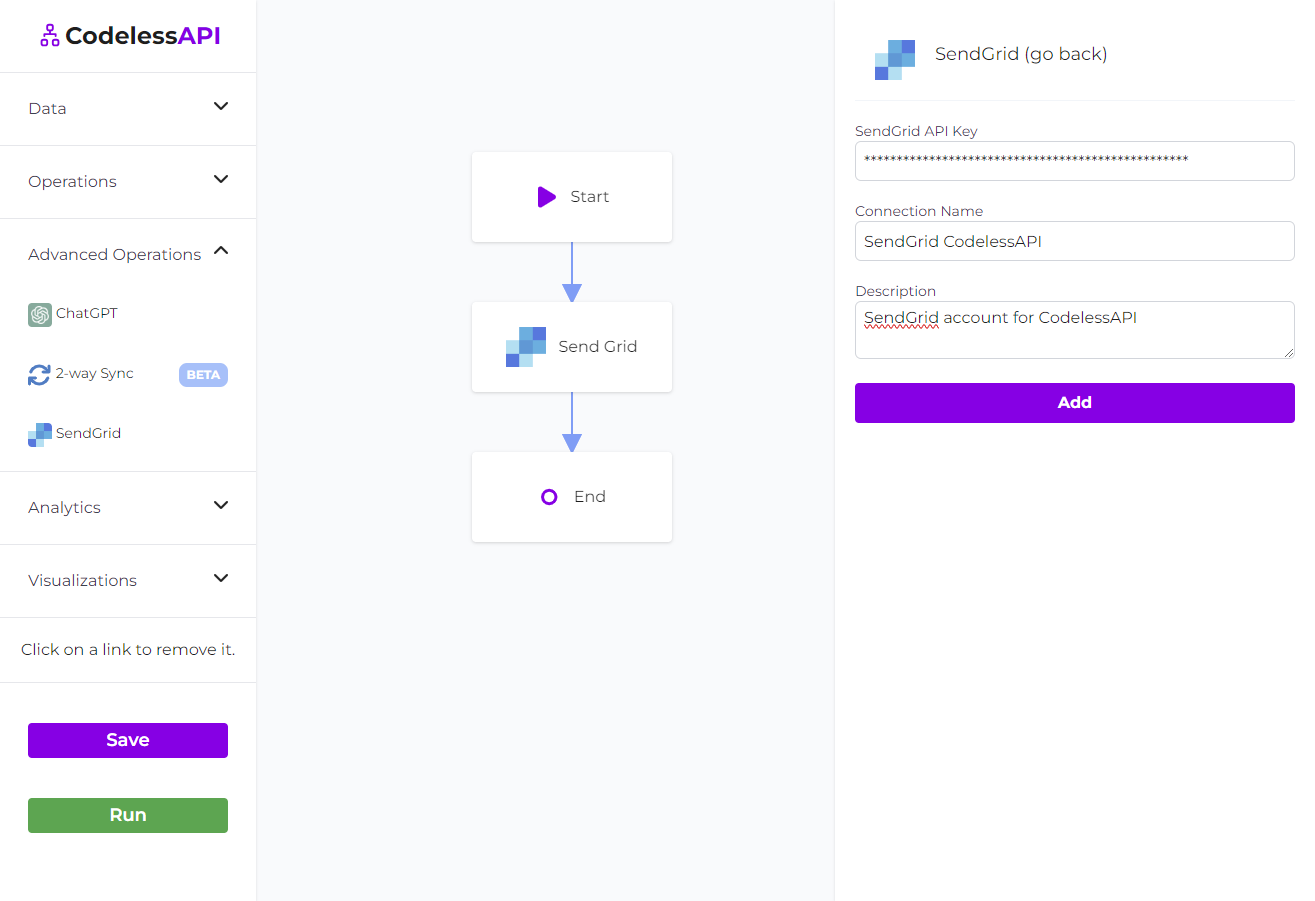Select SendGrid operation label

[89, 434]
